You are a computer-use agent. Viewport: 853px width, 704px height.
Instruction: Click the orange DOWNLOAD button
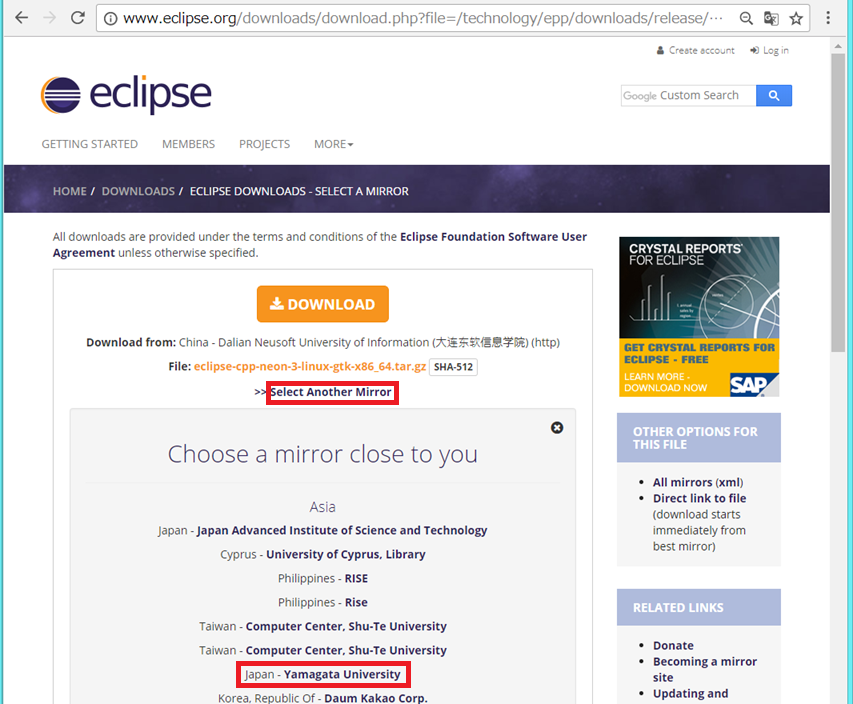(x=322, y=303)
